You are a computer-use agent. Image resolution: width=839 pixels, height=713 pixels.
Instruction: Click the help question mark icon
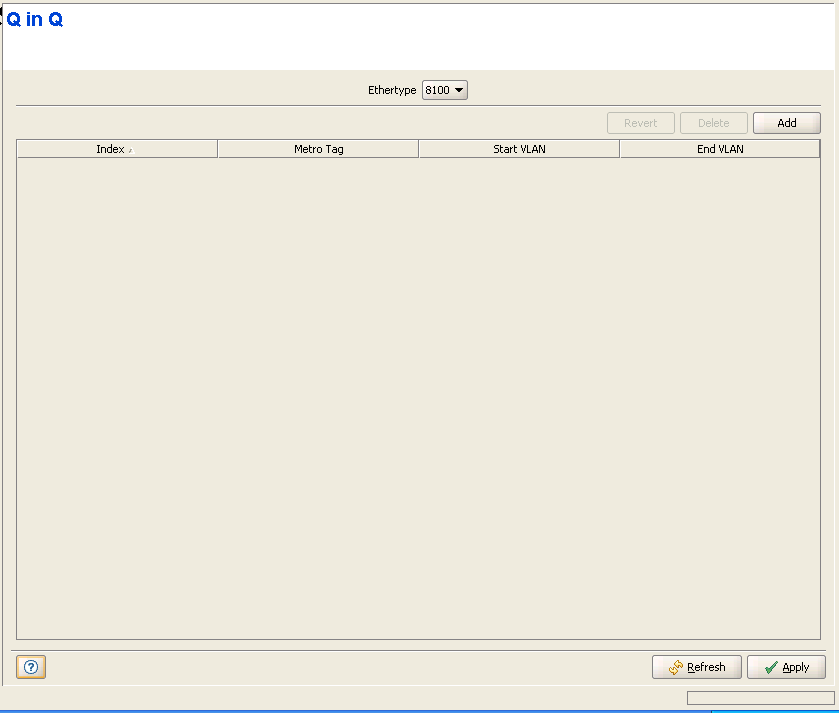(x=31, y=667)
